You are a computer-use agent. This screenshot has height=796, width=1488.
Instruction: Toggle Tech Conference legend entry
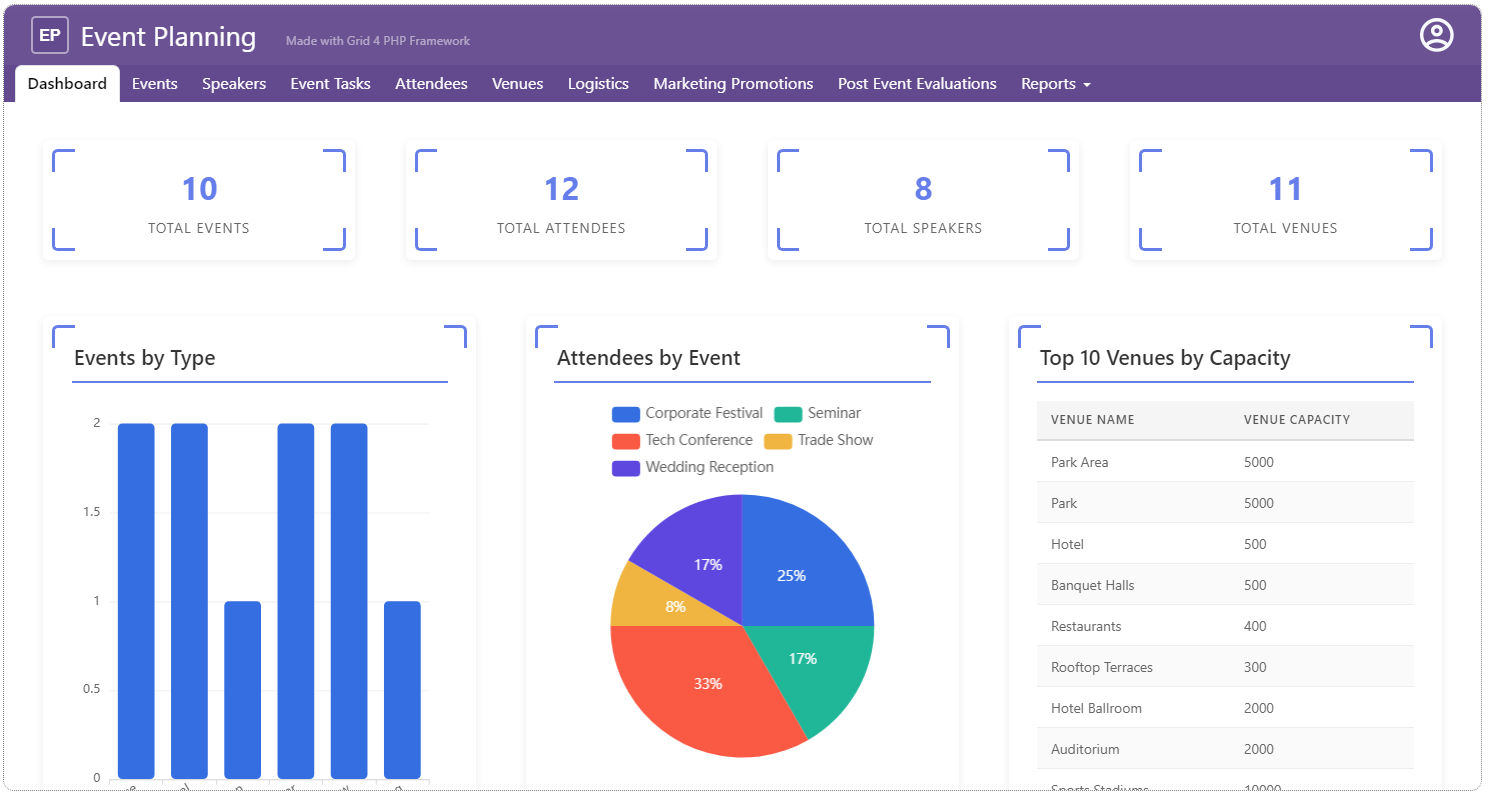coord(682,440)
